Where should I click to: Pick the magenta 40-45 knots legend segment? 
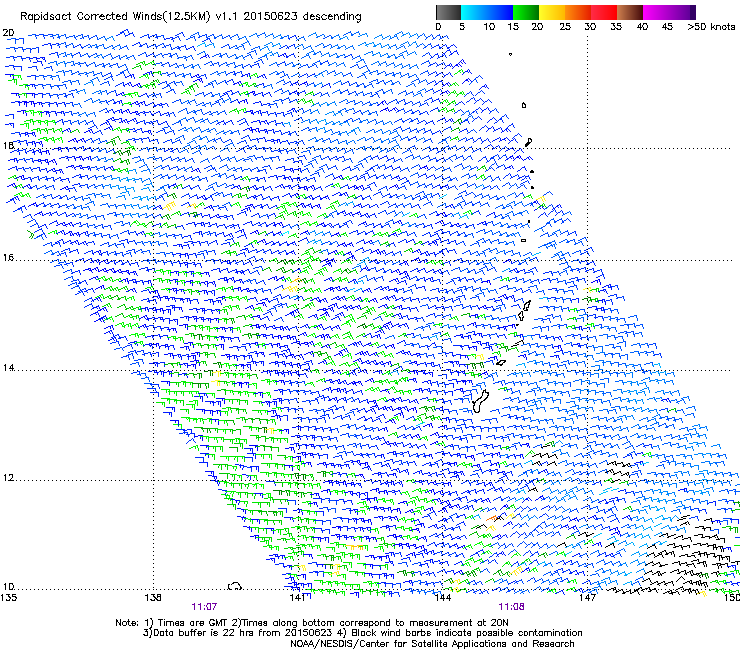click(x=656, y=12)
